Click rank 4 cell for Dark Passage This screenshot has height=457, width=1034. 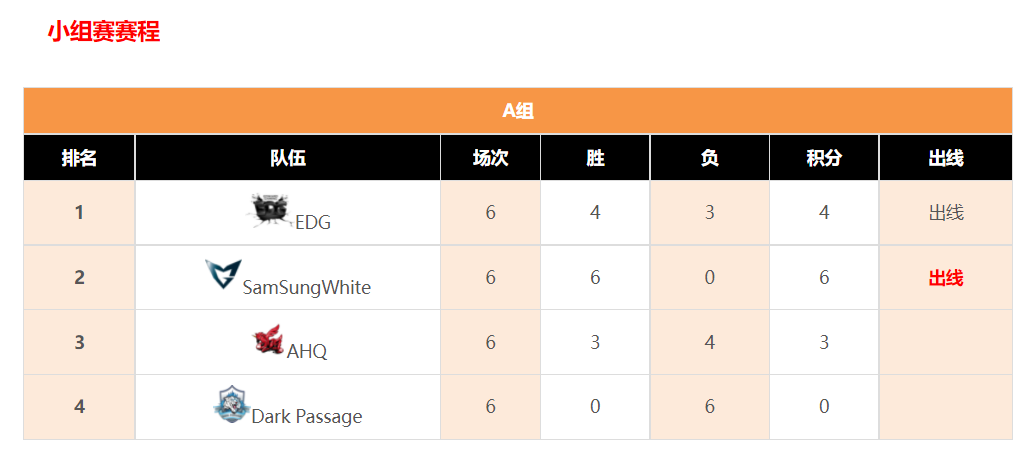tap(79, 407)
